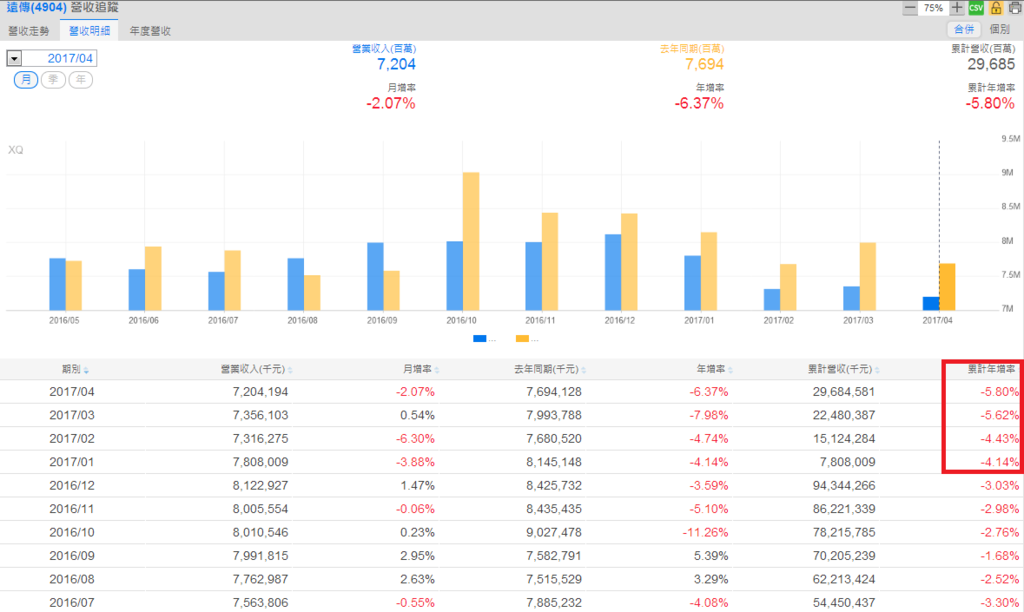Click the sort arrows beside 年增率 column header
Viewport: 1024px width, 612px height.
click(730, 370)
